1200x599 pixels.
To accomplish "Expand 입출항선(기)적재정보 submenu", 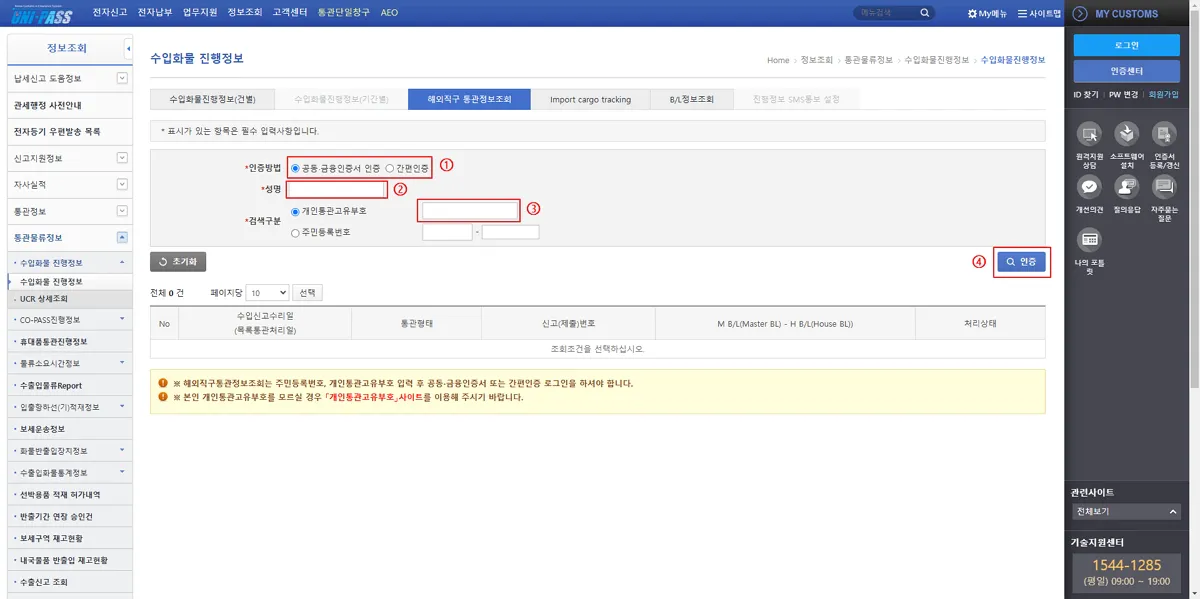I will click(x=122, y=407).
